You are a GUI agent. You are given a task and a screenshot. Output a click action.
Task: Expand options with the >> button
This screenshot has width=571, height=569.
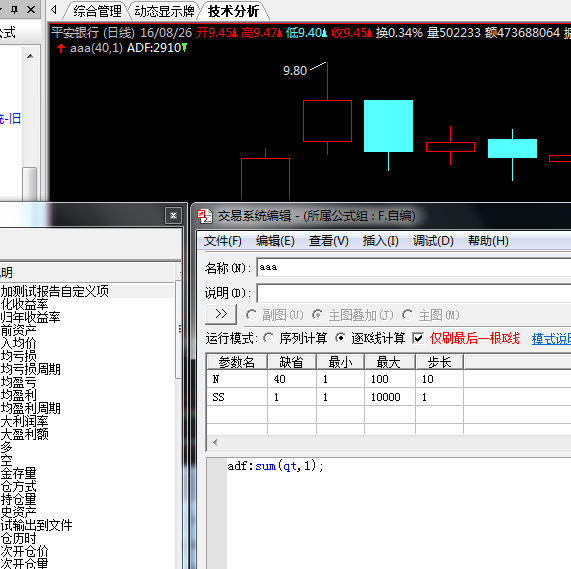(x=221, y=314)
